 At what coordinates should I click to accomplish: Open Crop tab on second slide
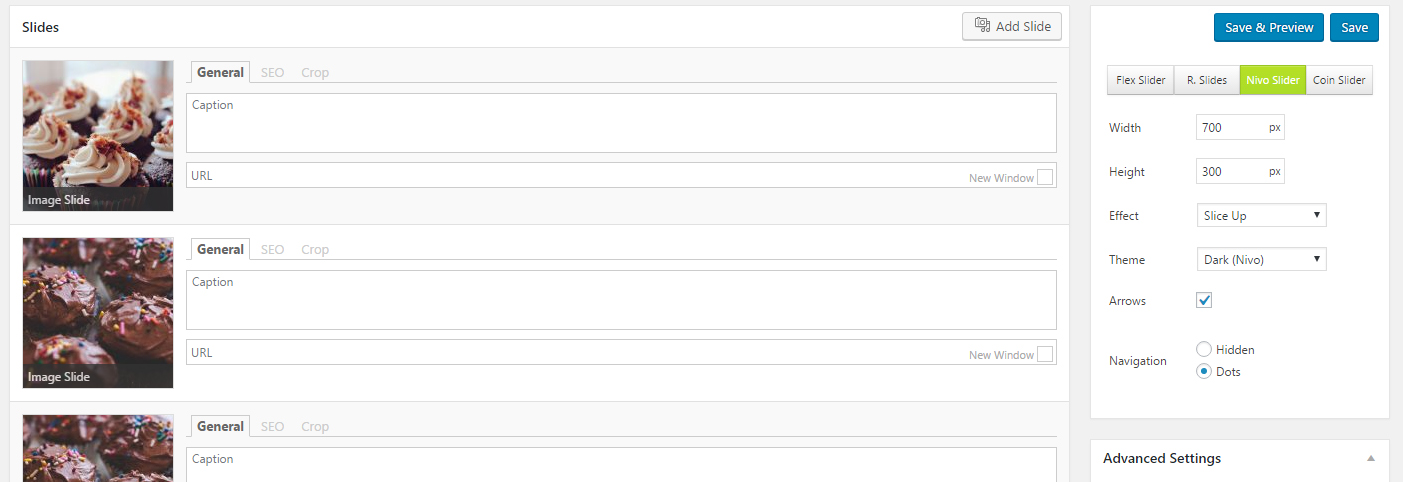point(315,249)
